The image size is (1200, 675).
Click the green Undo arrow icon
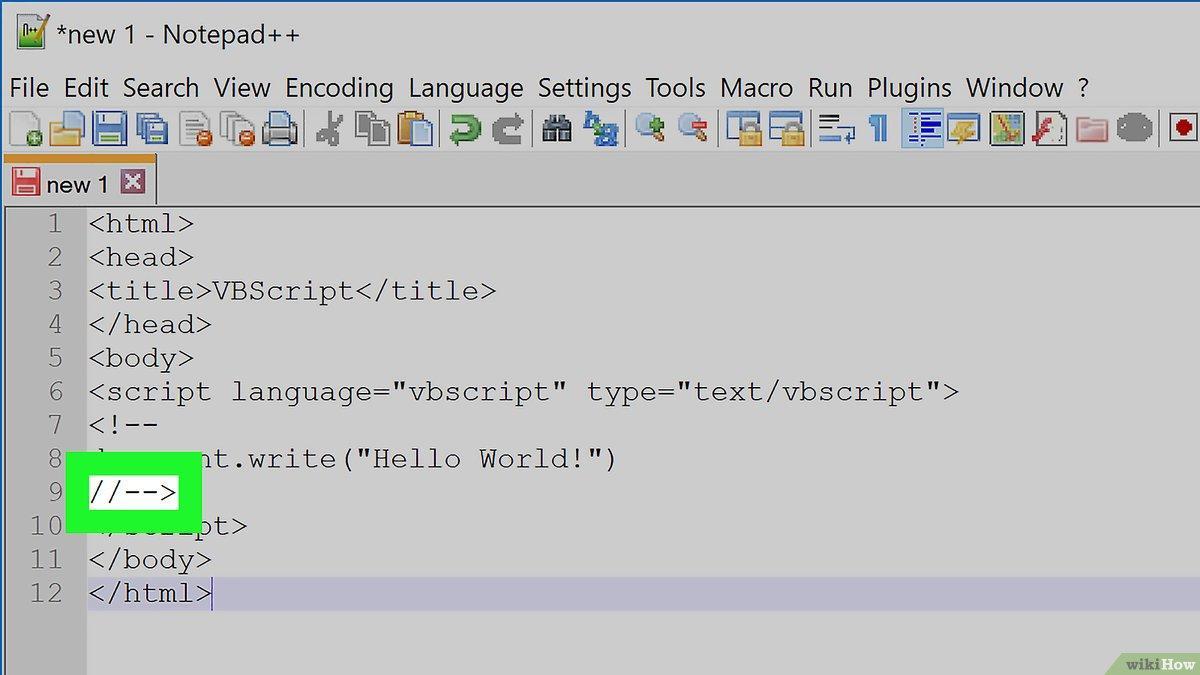click(464, 129)
